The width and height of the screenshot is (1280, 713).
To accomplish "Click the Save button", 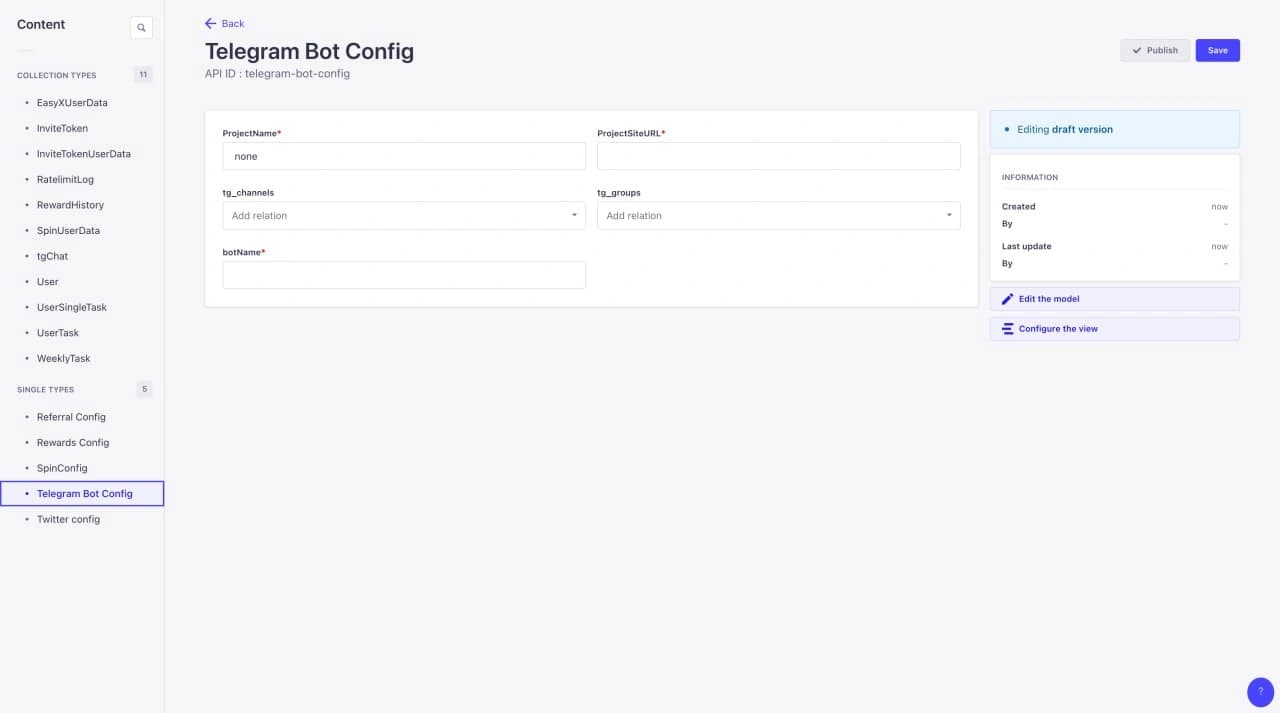I will pos(1217,50).
